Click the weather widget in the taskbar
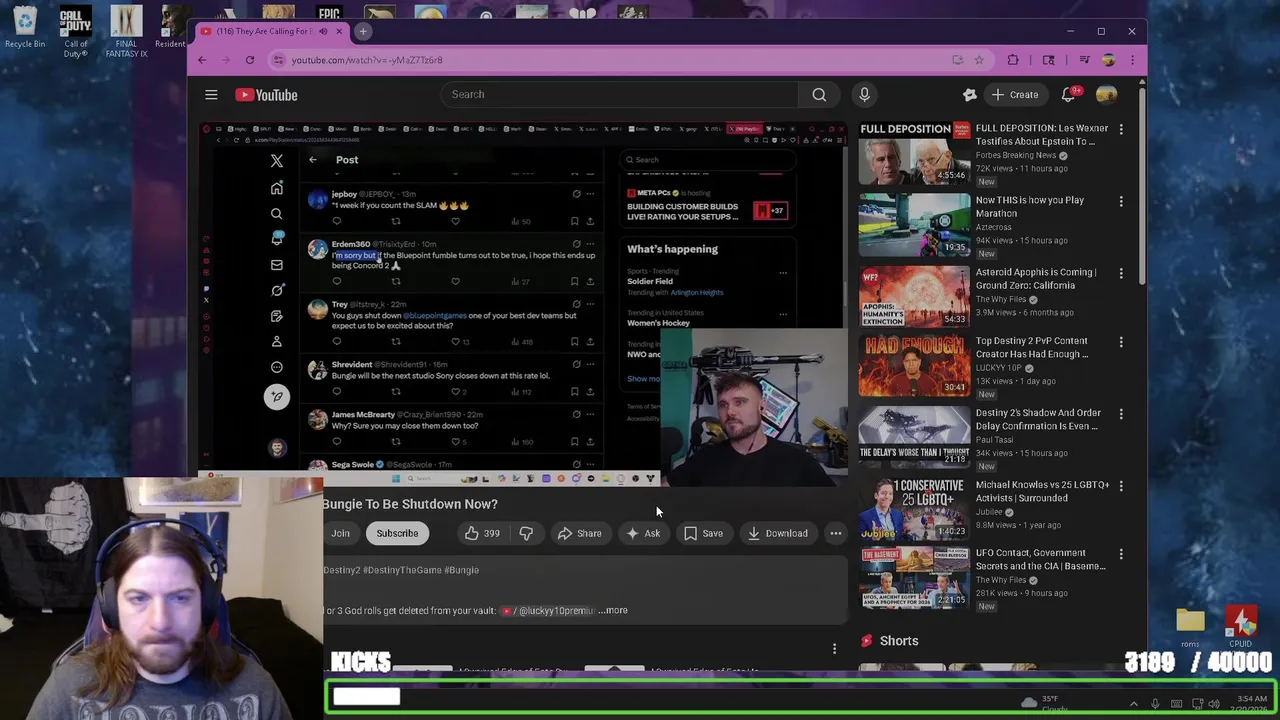Viewport: 1280px width, 720px height. click(x=1043, y=703)
